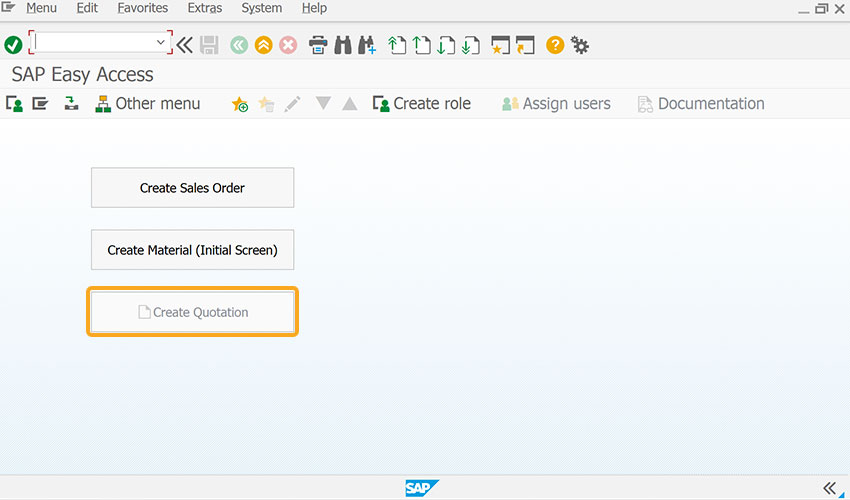
Task: Open the System menu
Action: (x=261, y=8)
